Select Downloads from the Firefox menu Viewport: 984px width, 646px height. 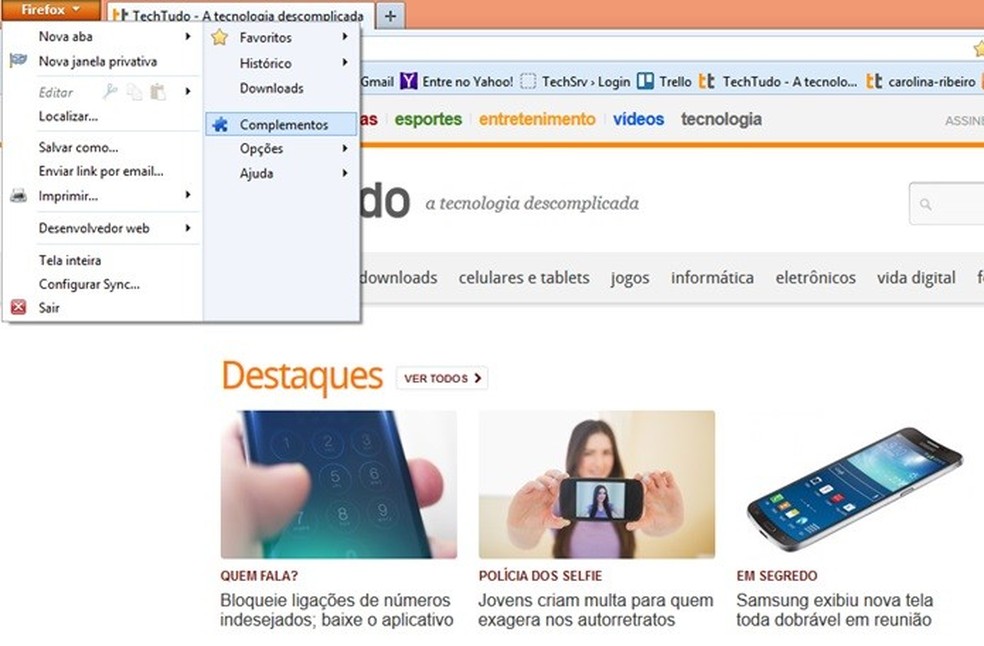coord(272,88)
